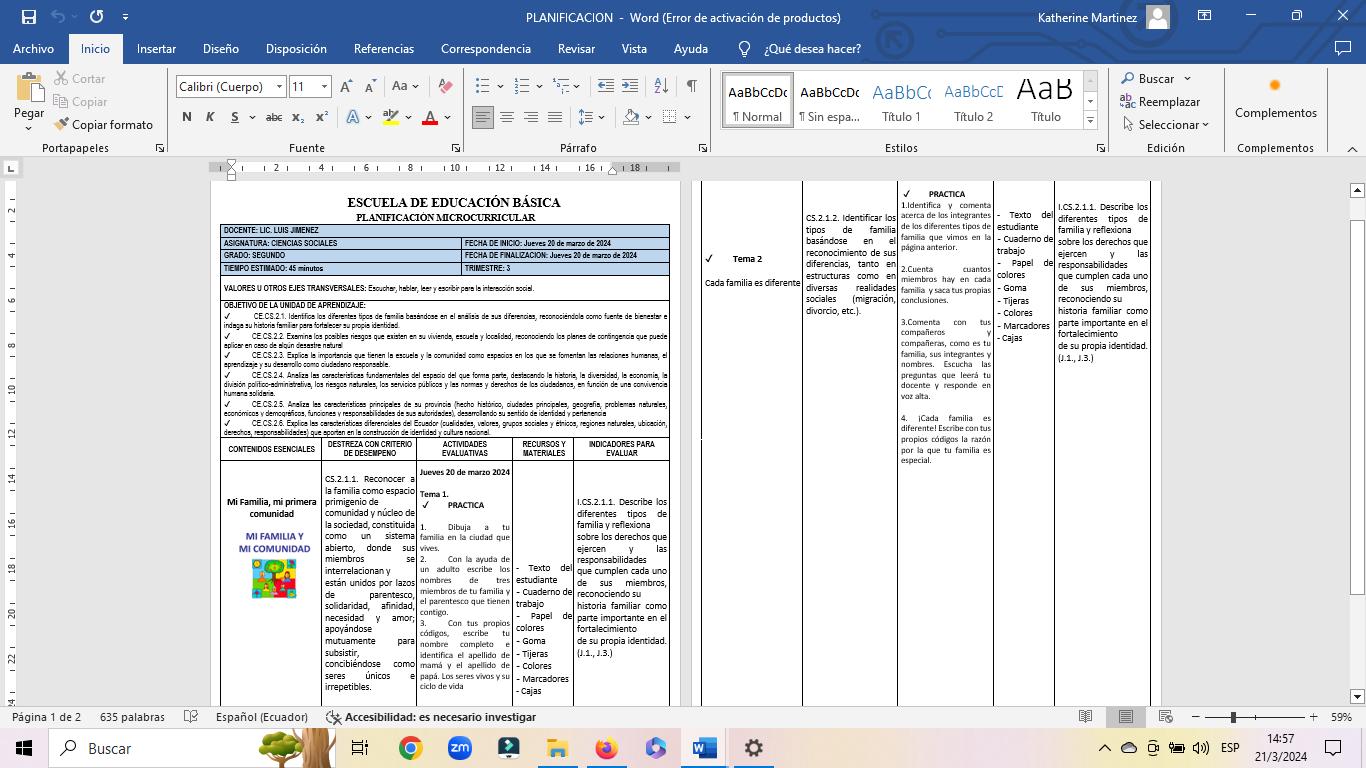Open the Archivo menu
The image size is (1366, 768).
pyautogui.click(x=33, y=48)
